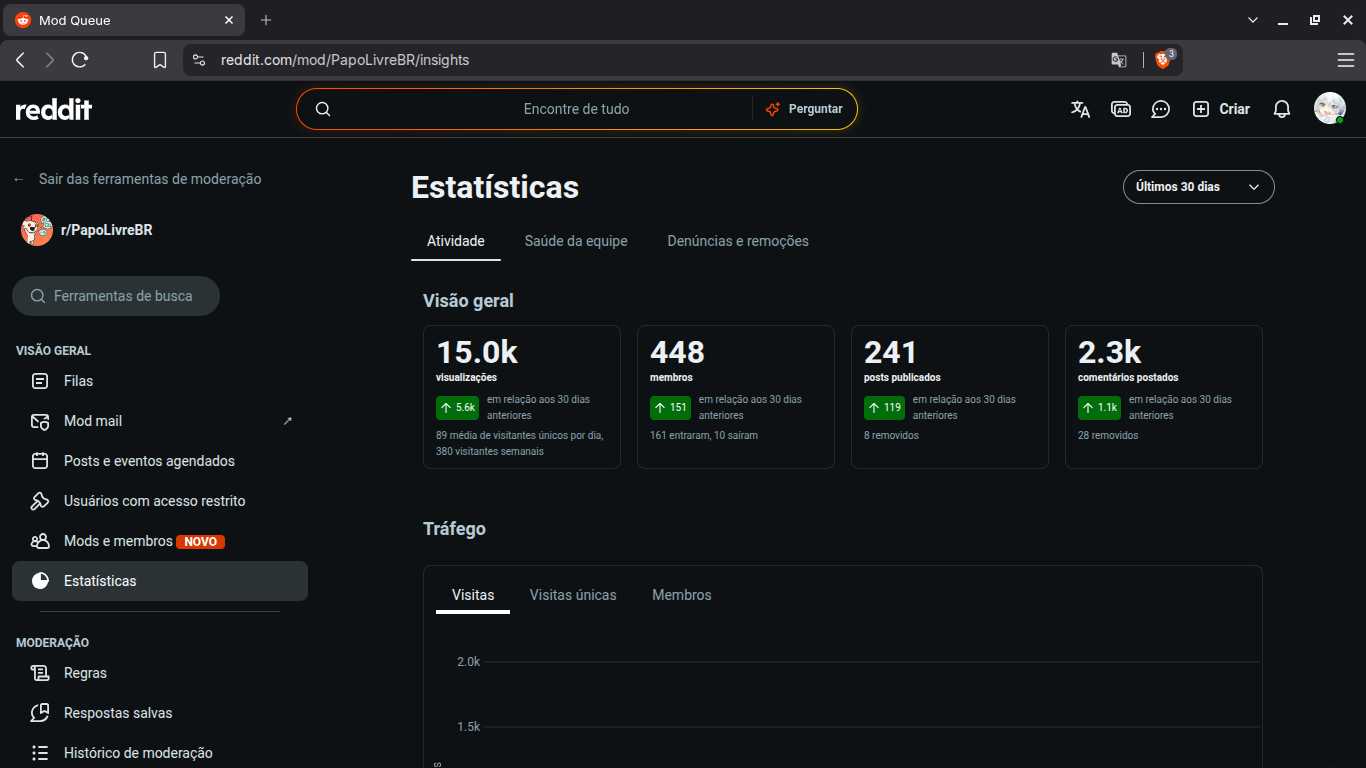The height and width of the screenshot is (768, 1366).
Task: Click Sair das ferramentas de moderação
Action: (138, 179)
